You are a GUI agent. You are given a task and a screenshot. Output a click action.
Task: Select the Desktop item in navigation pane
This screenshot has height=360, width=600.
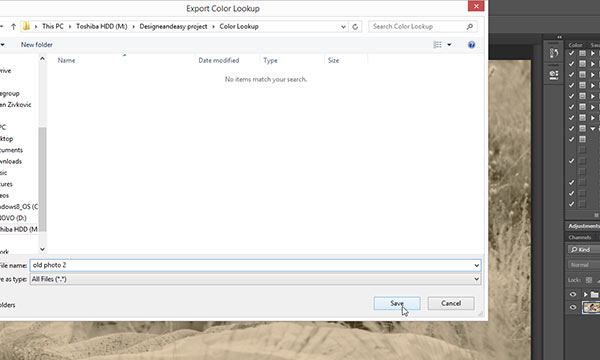click(x=7, y=138)
